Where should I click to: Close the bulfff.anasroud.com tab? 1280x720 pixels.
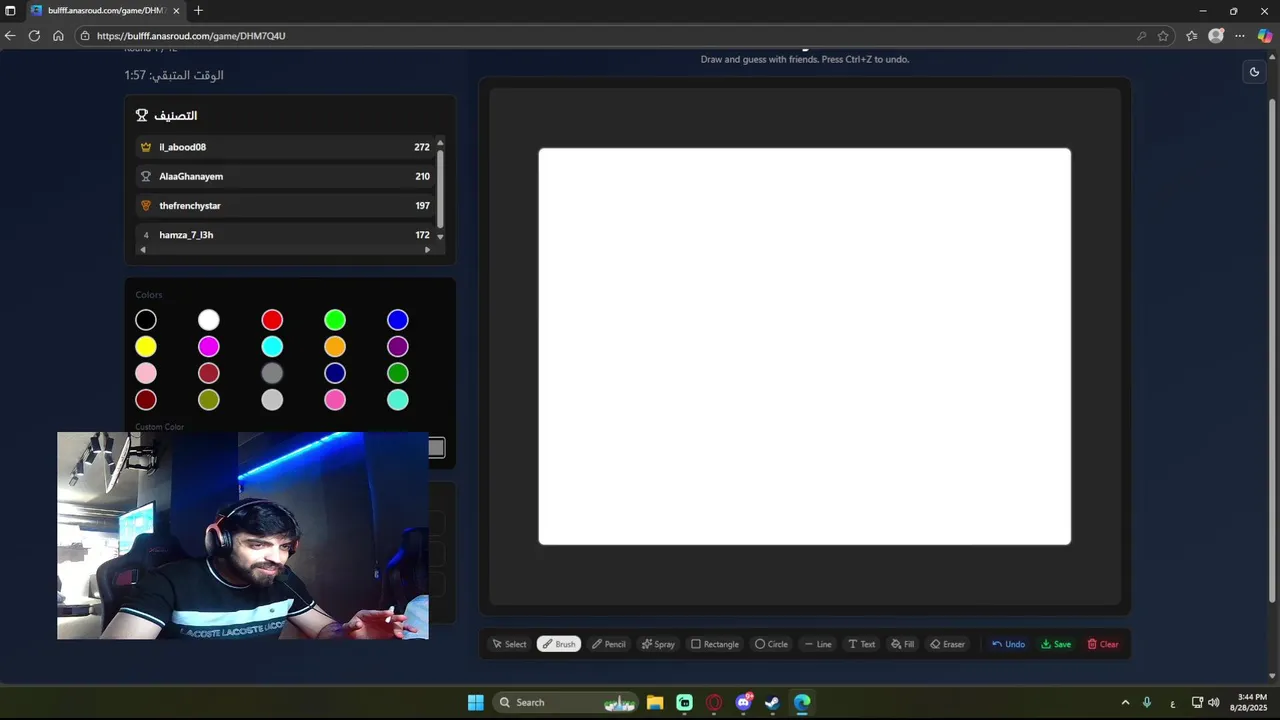[x=176, y=11]
